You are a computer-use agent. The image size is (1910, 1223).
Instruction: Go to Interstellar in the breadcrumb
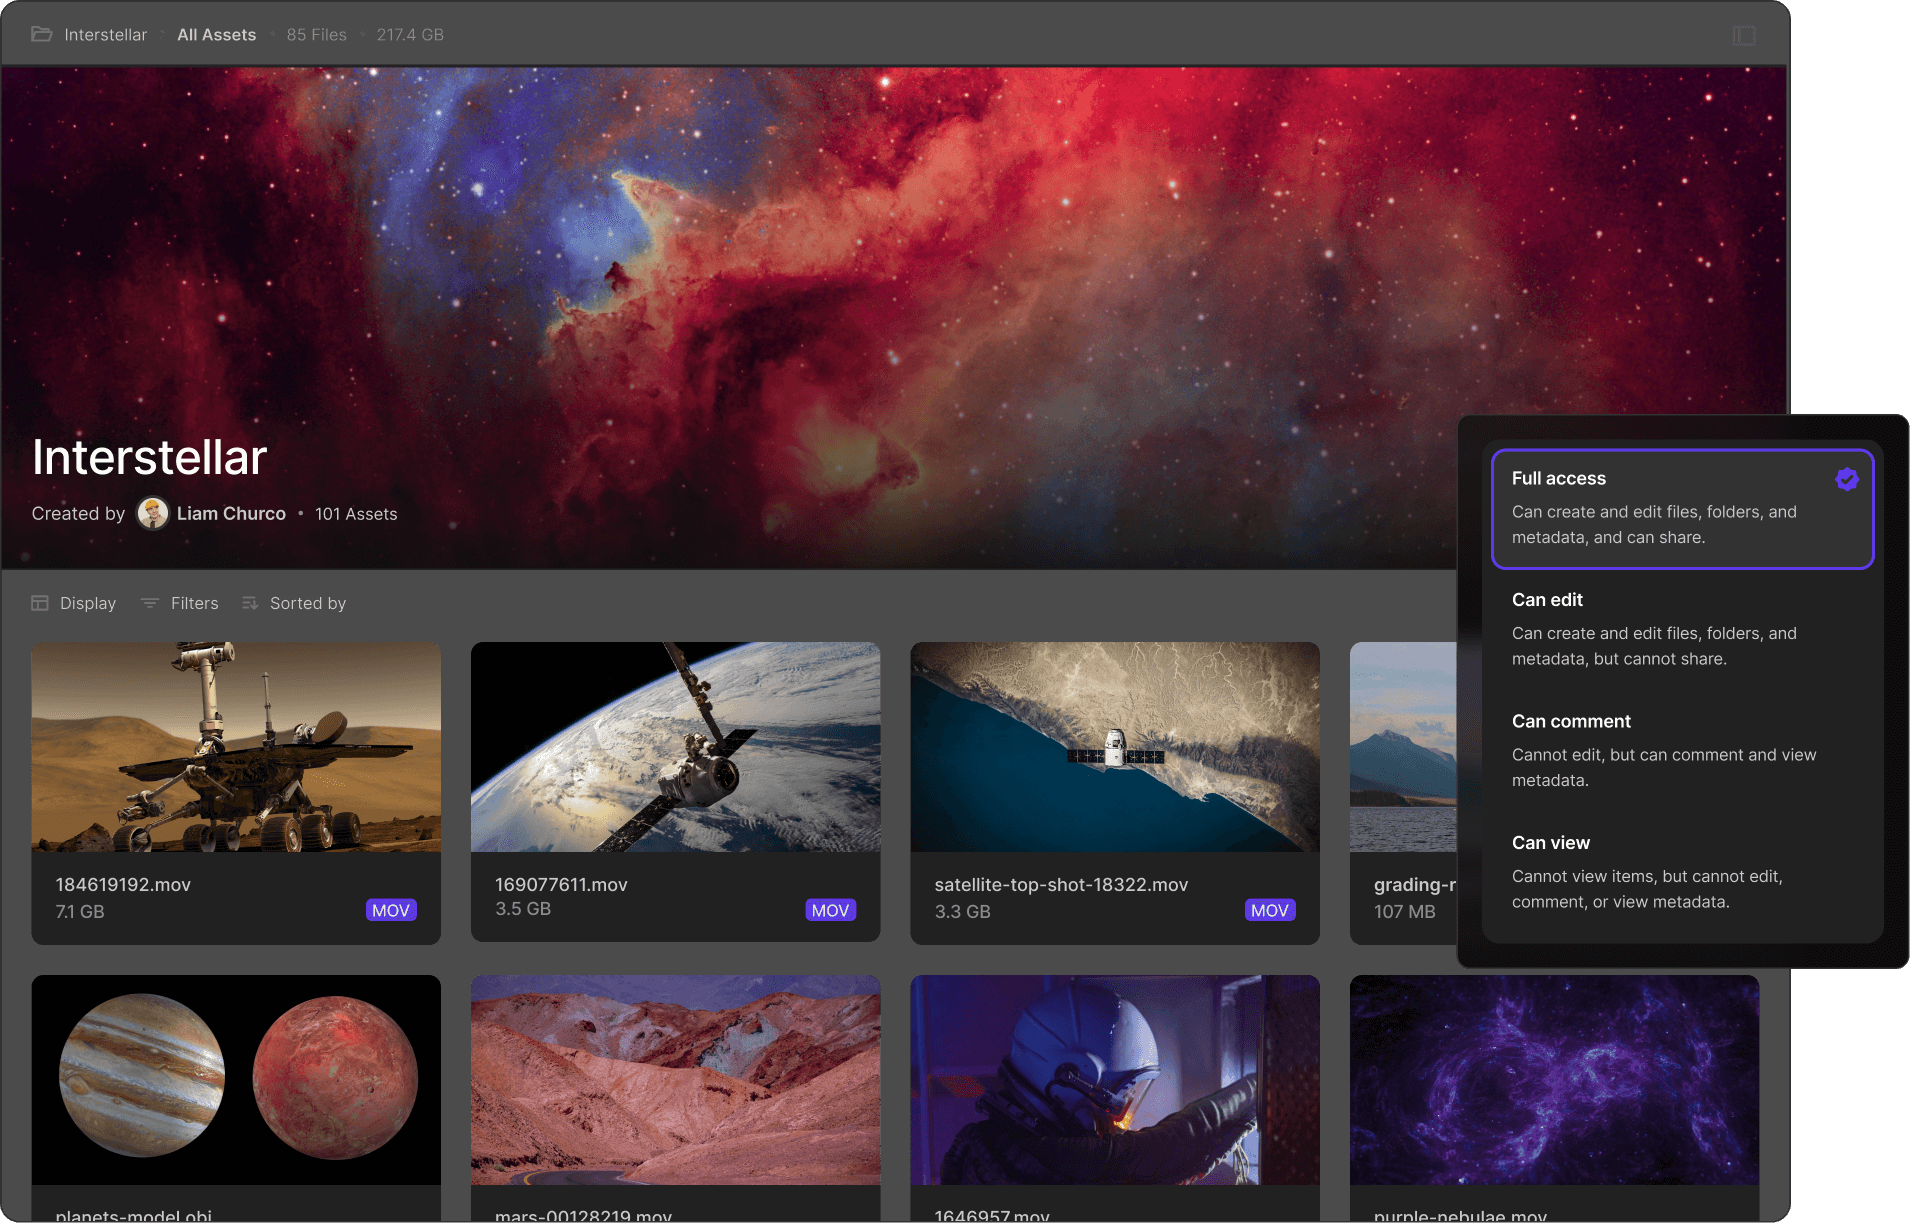[105, 34]
